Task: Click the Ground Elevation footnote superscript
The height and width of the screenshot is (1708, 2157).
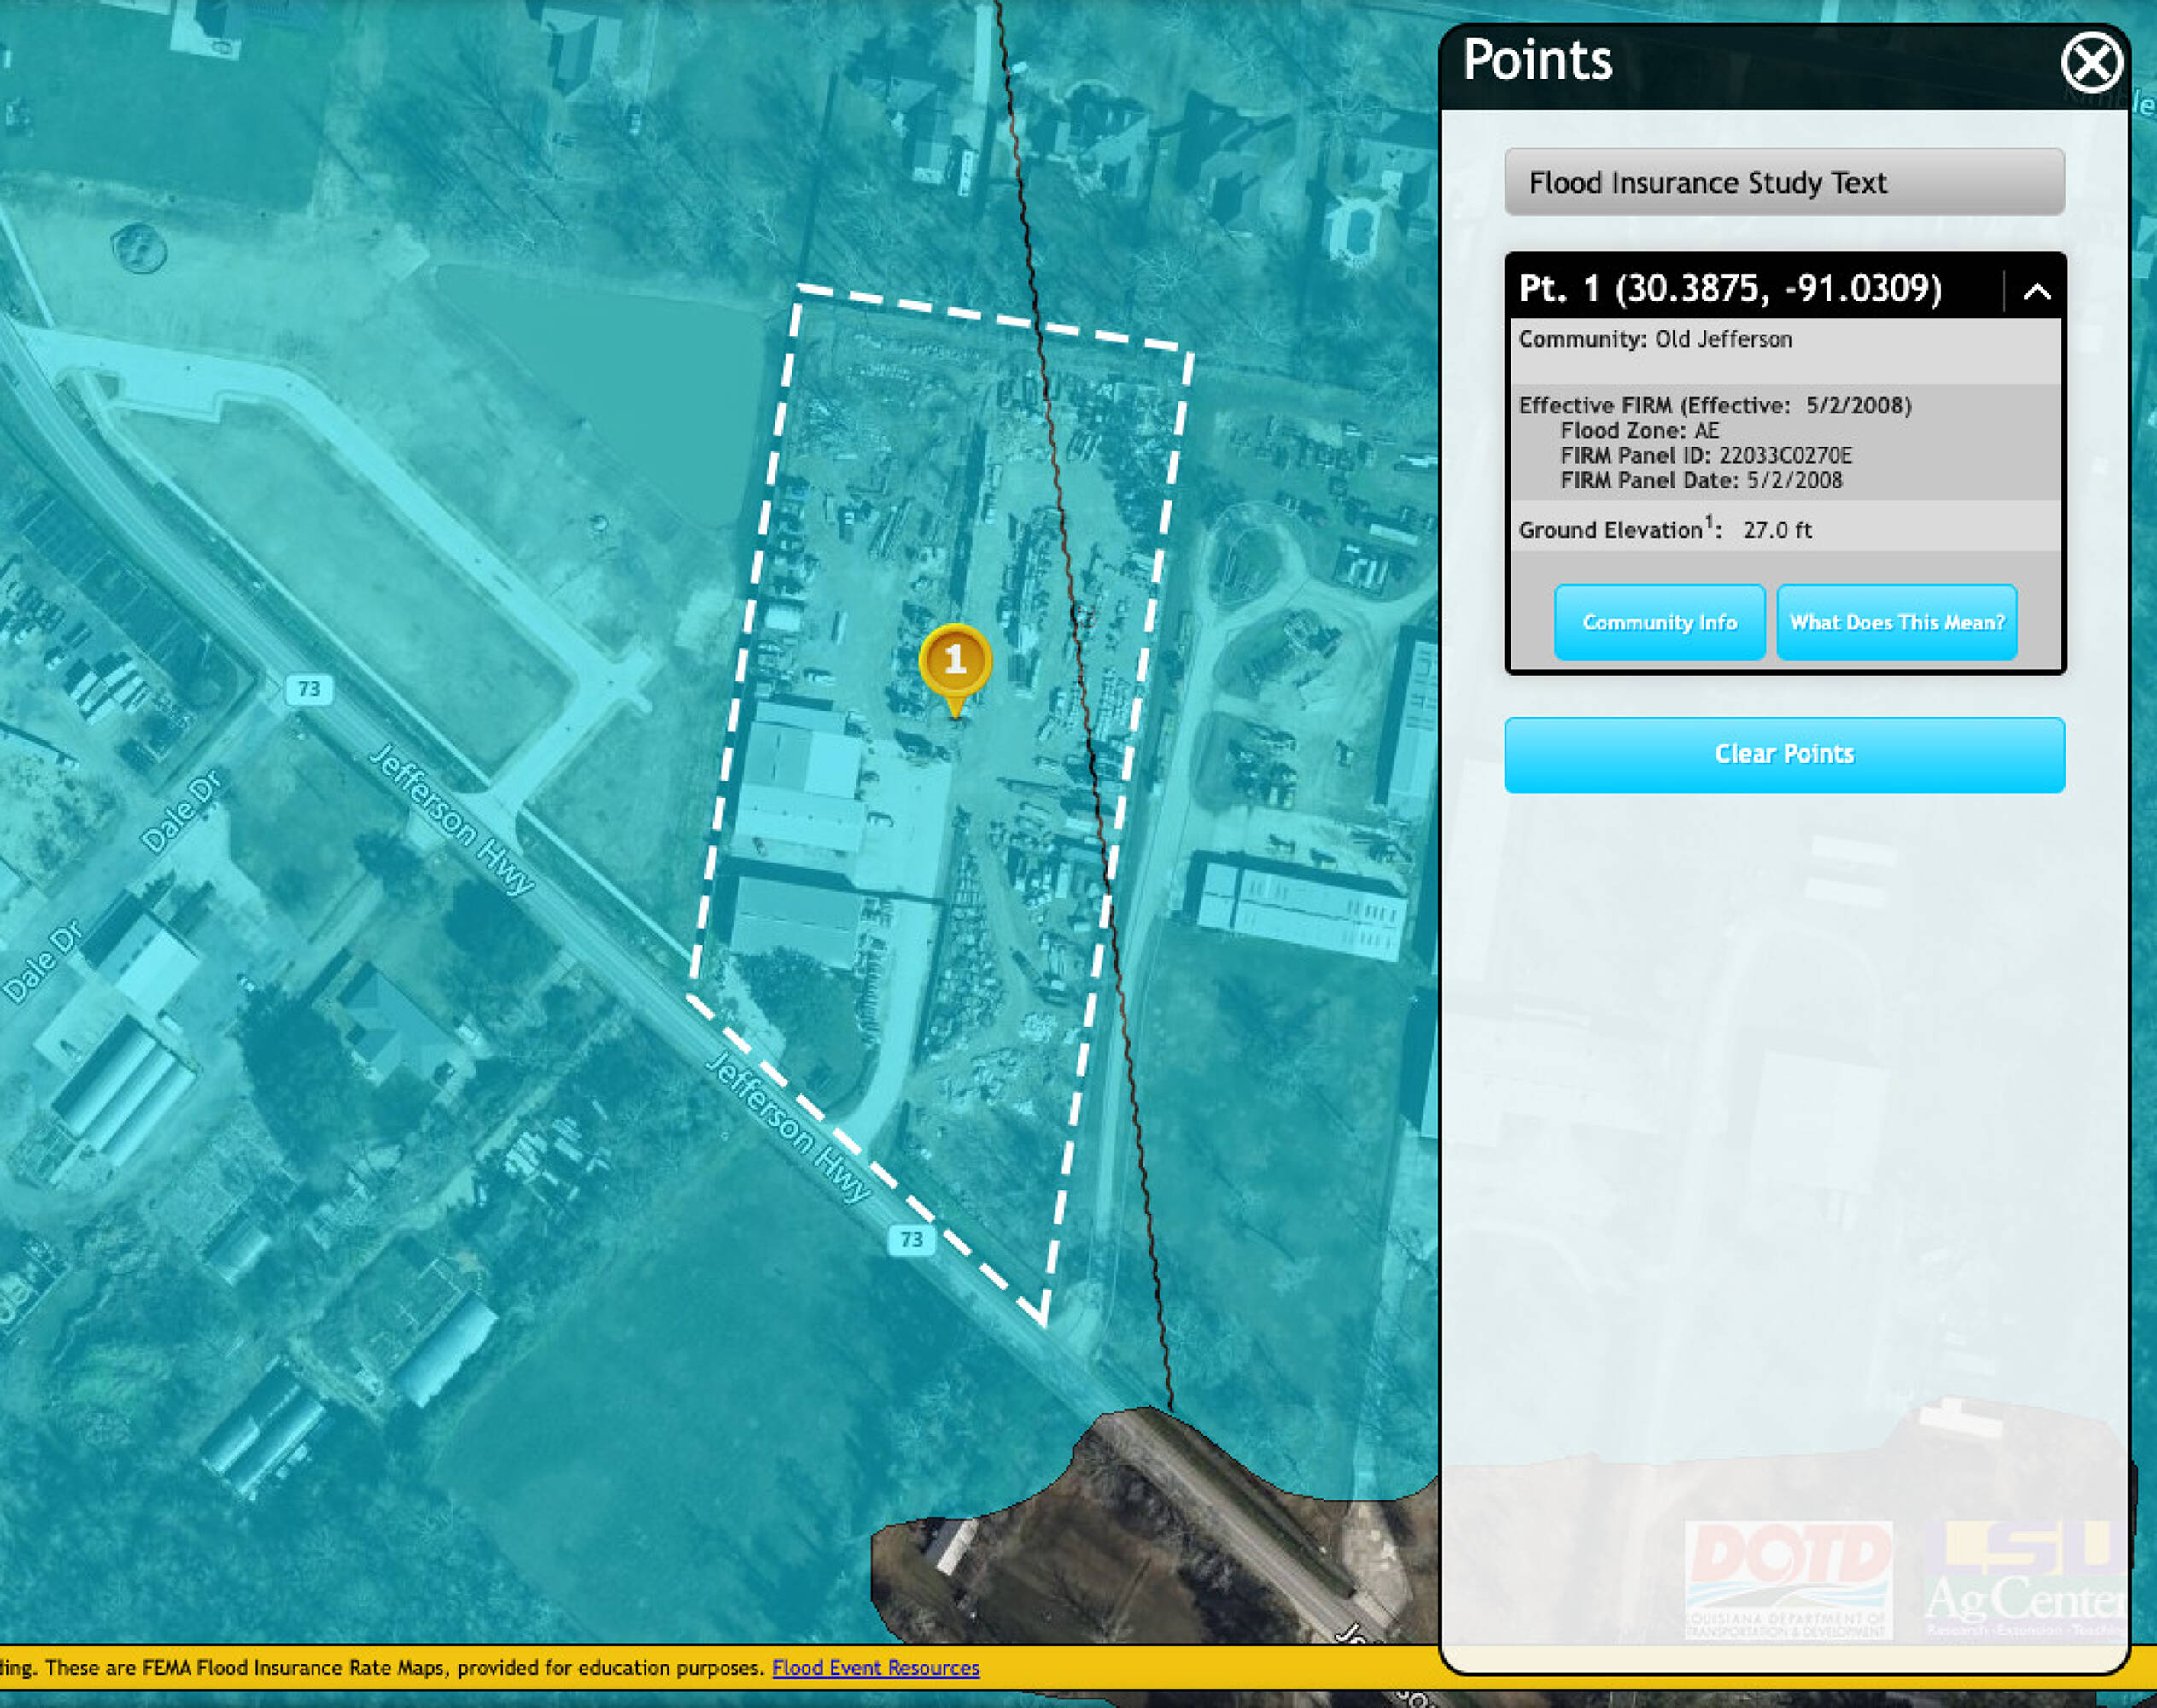Action: click(x=1709, y=521)
